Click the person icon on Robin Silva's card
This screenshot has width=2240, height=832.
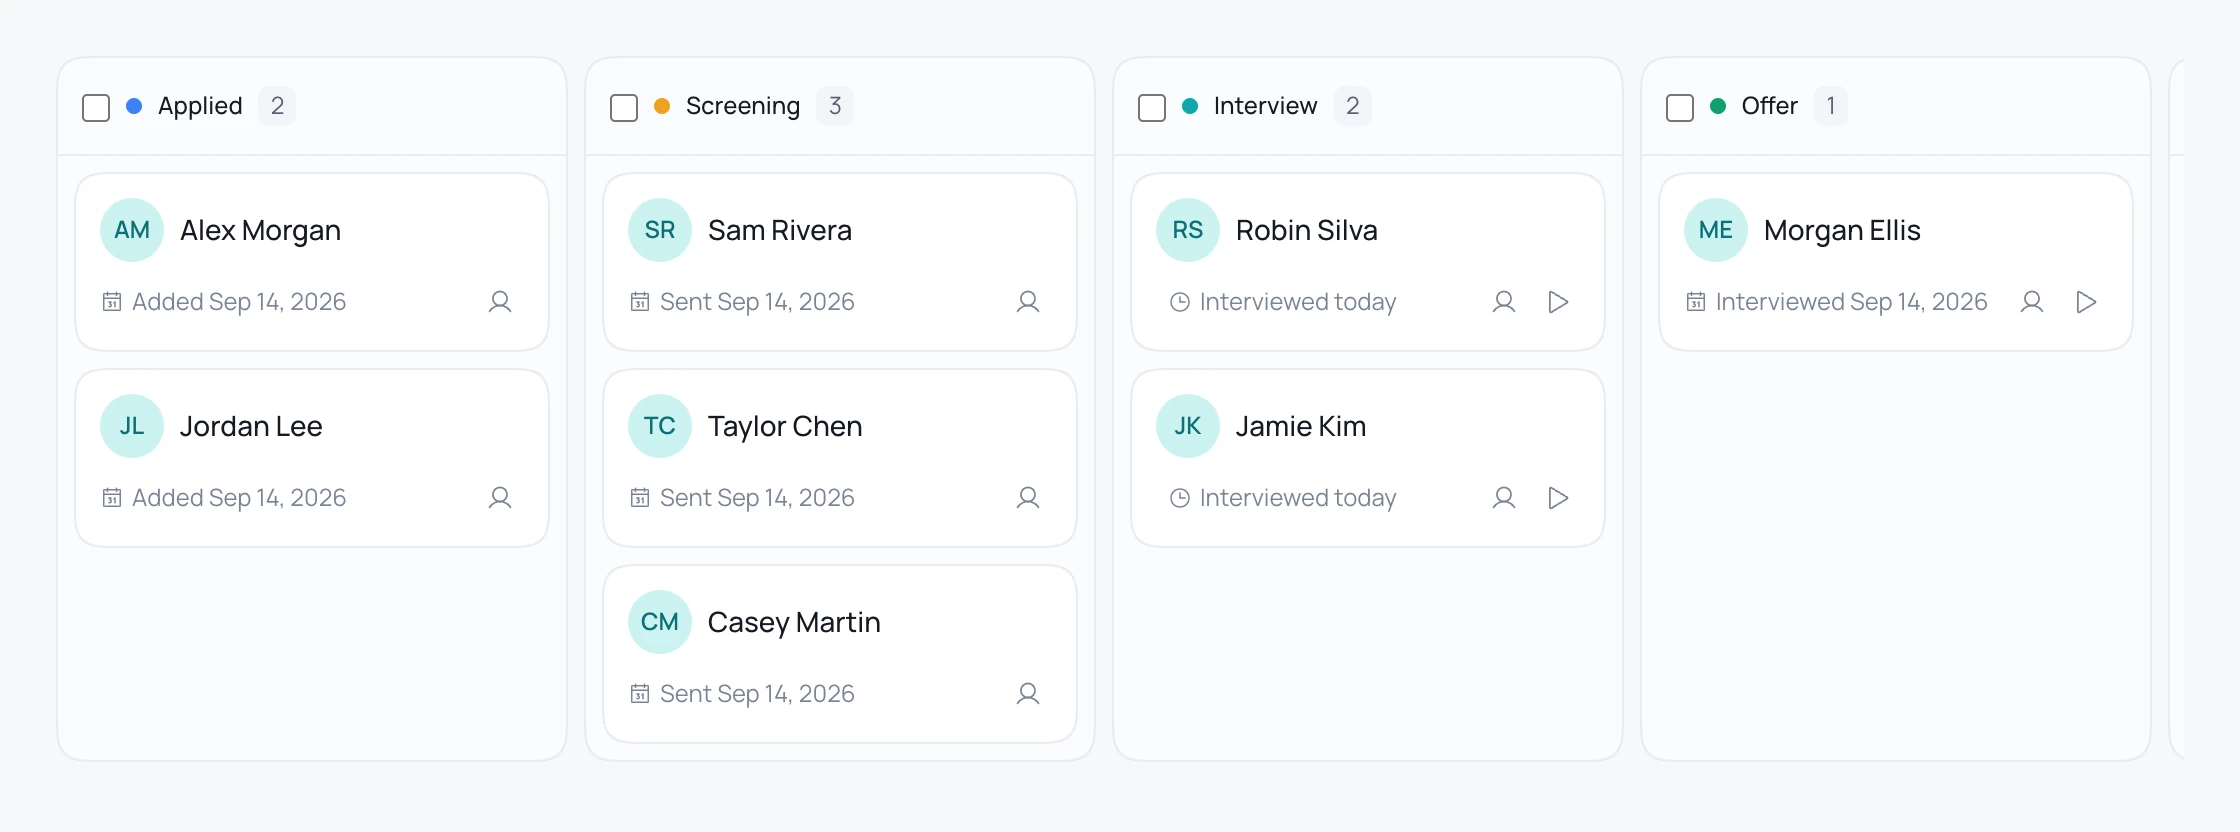click(x=1504, y=302)
